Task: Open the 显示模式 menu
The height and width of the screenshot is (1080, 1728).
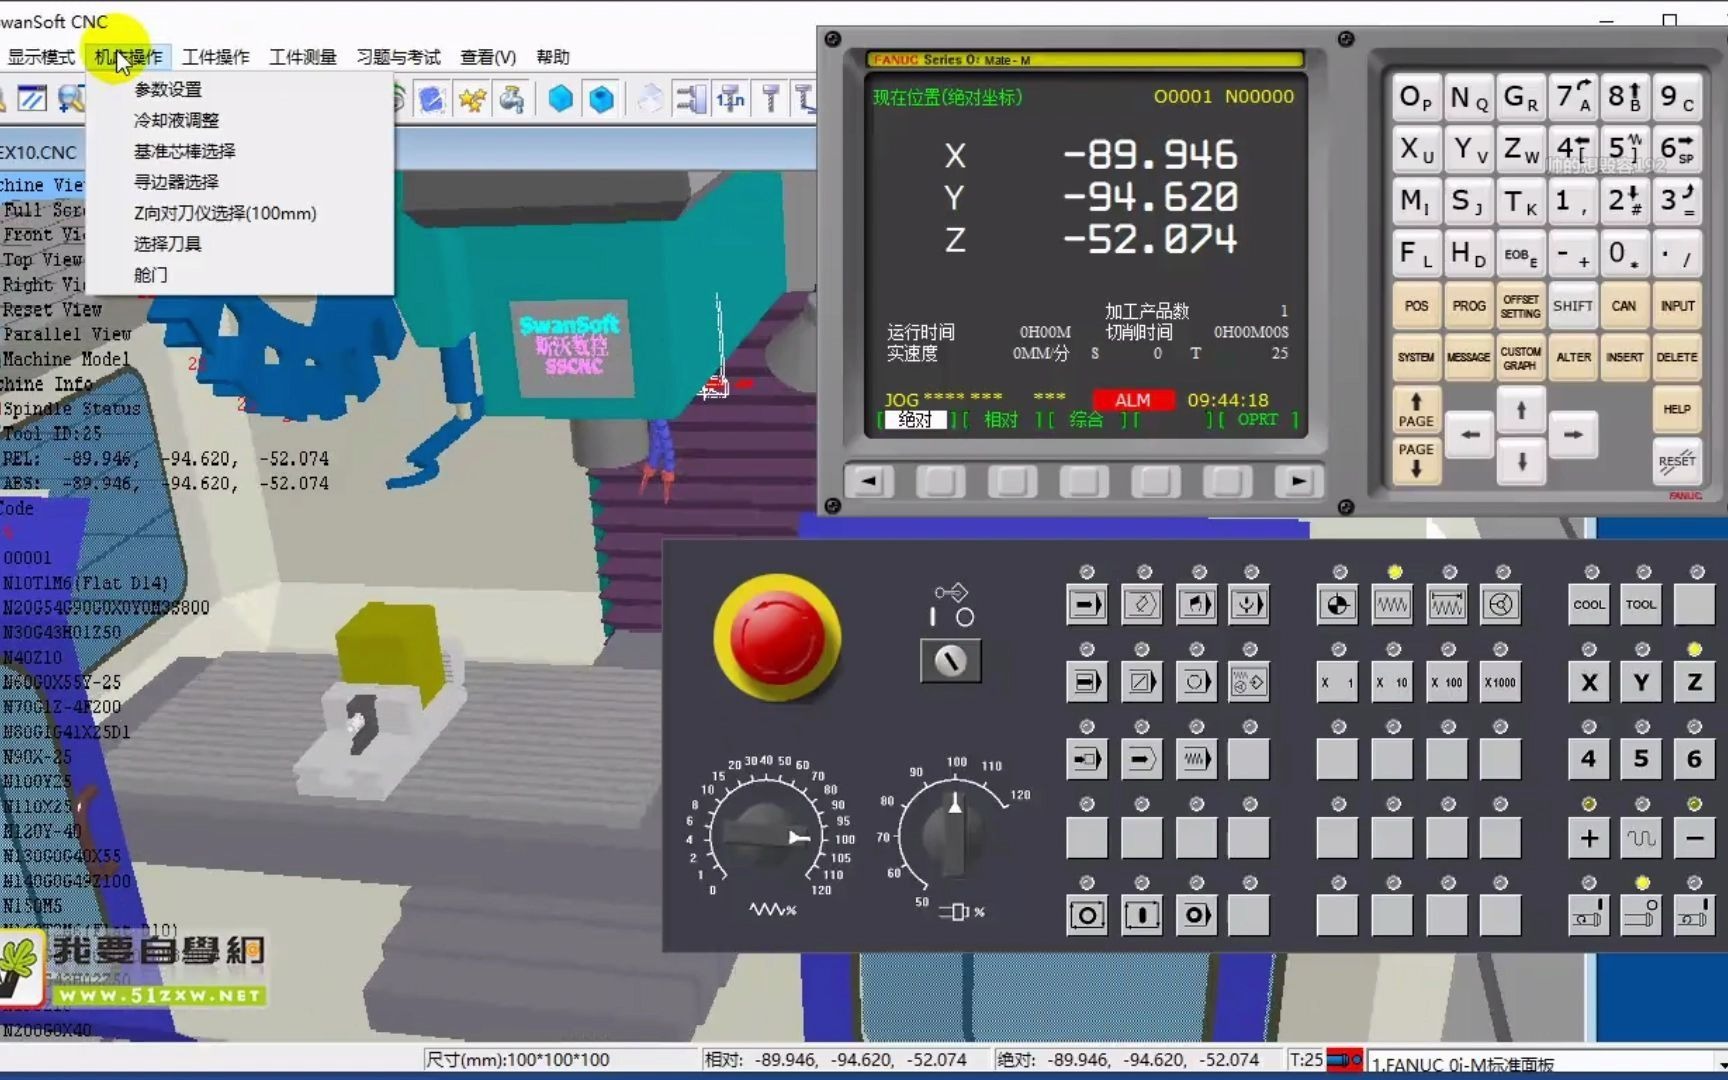Action: [41, 57]
